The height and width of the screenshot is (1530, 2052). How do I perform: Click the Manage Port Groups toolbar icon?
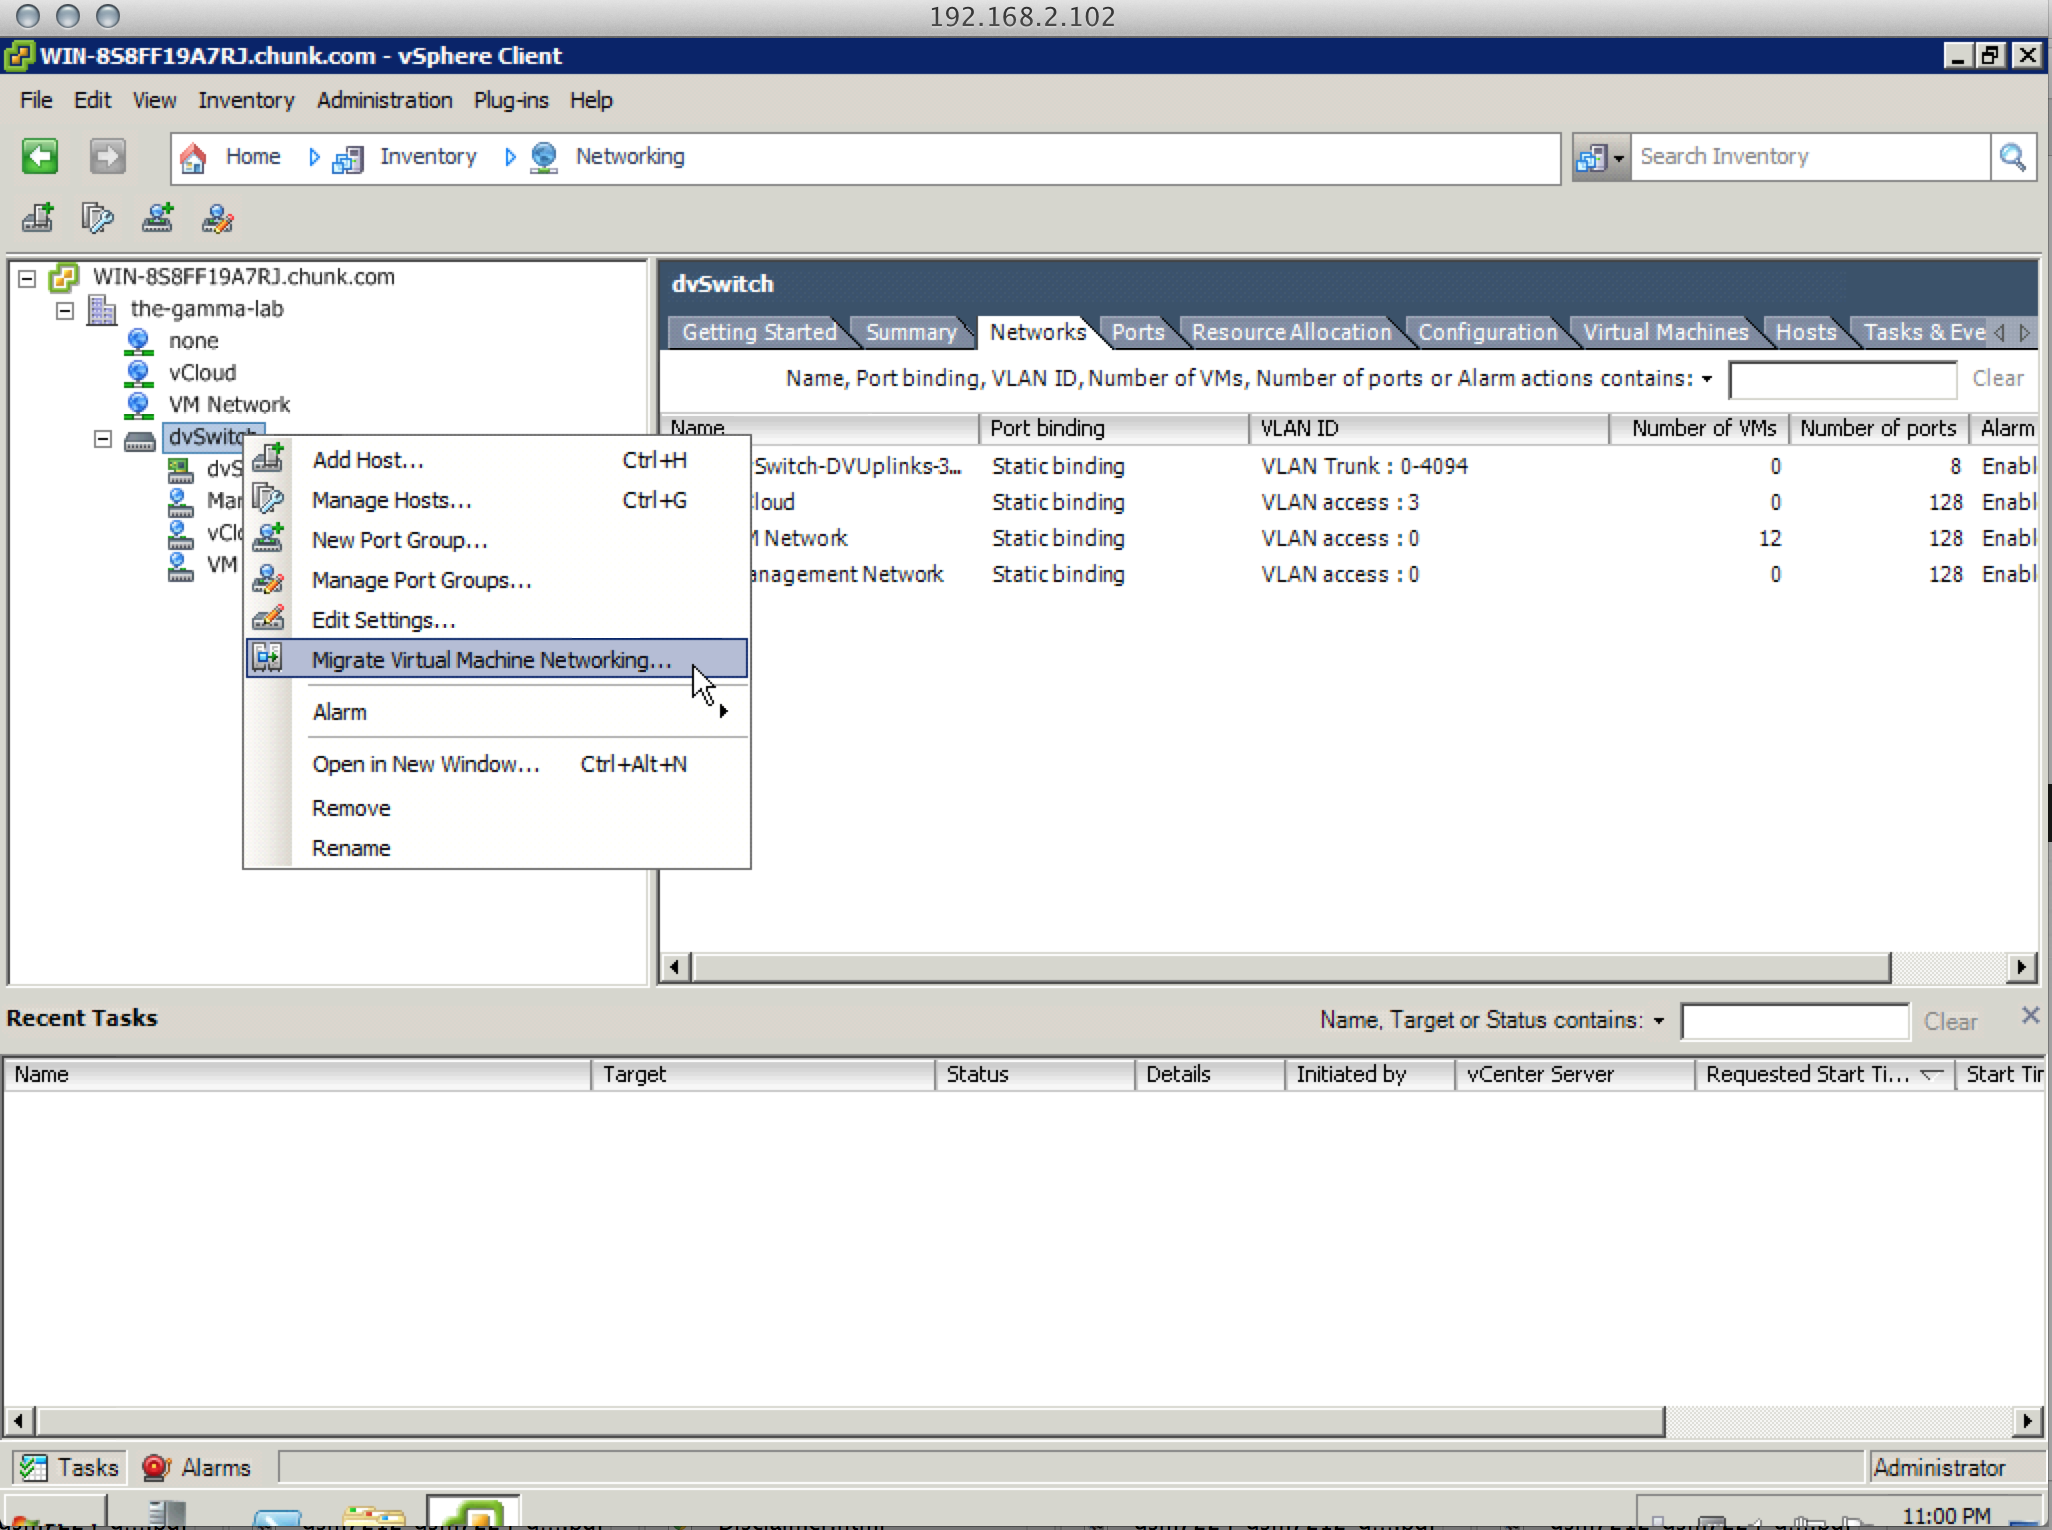click(218, 218)
